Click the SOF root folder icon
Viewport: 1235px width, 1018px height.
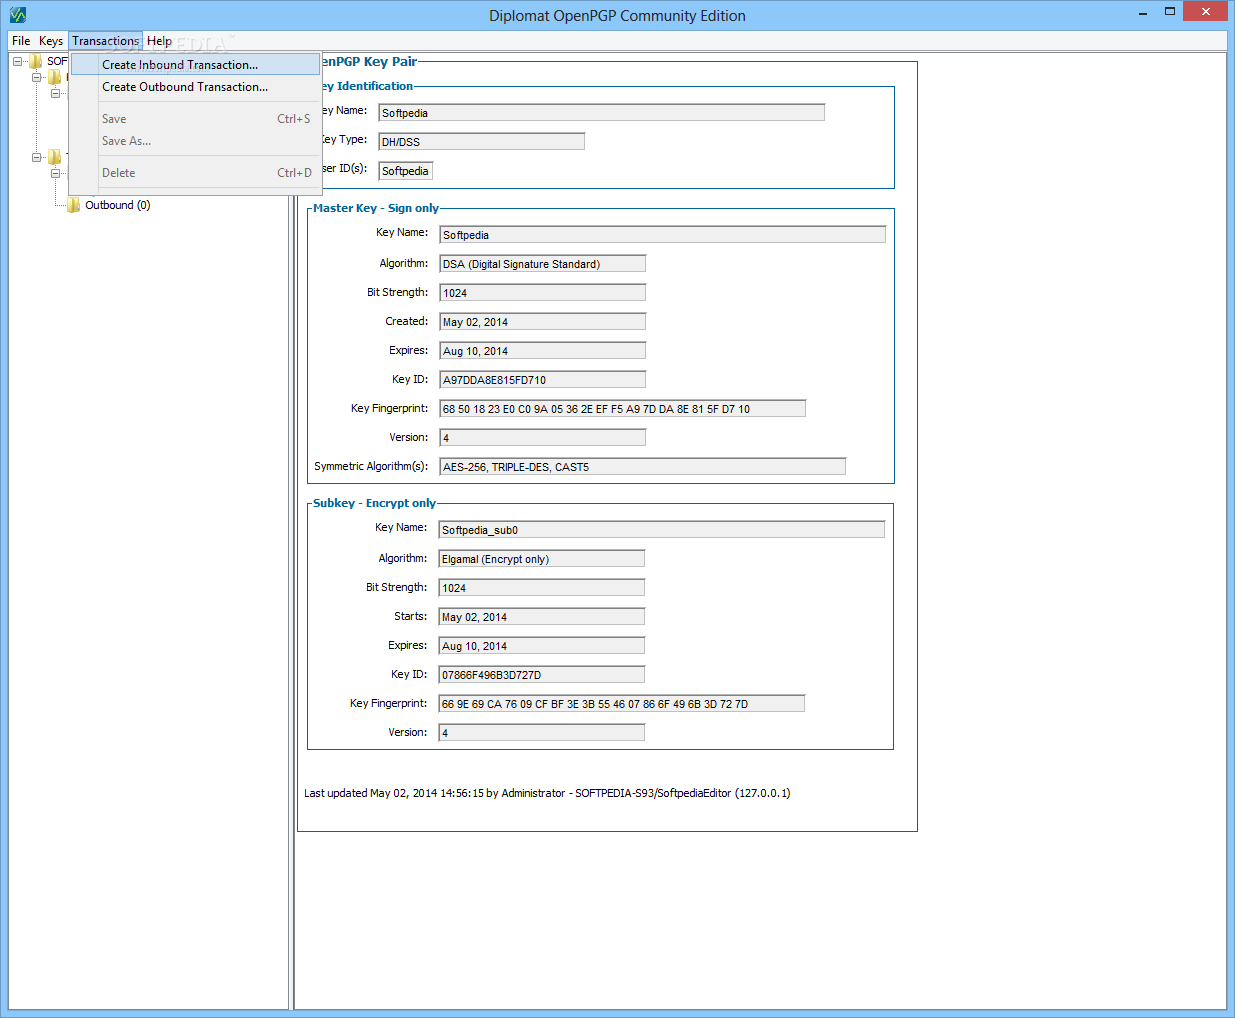pyautogui.click(x=36, y=61)
